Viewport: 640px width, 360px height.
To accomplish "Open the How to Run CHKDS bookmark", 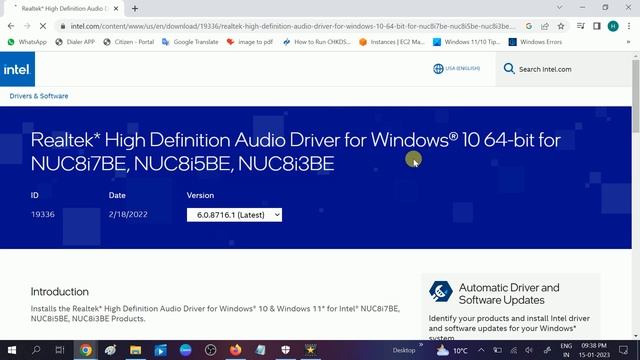I will point(317,42).
